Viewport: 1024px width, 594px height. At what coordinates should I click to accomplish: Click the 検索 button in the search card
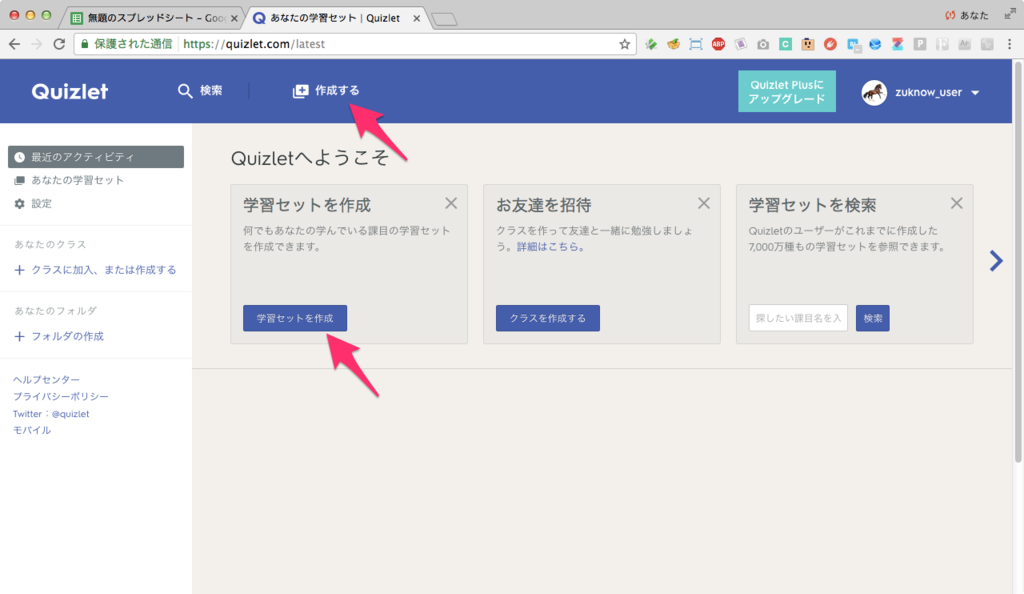coord(872,318)
